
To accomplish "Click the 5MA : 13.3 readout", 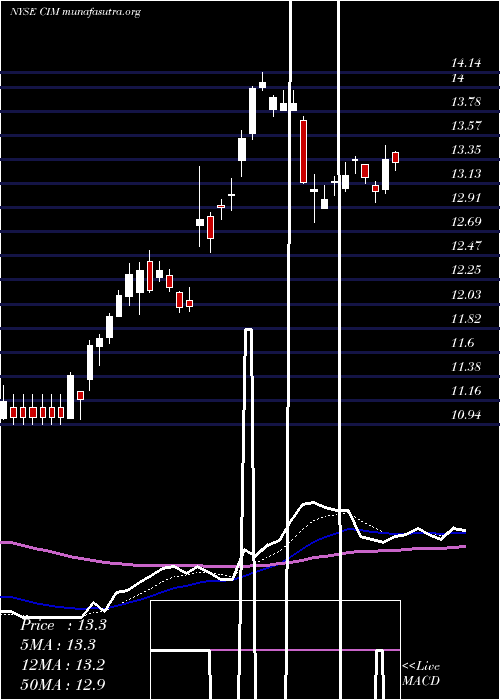I will tap(58, 645).
